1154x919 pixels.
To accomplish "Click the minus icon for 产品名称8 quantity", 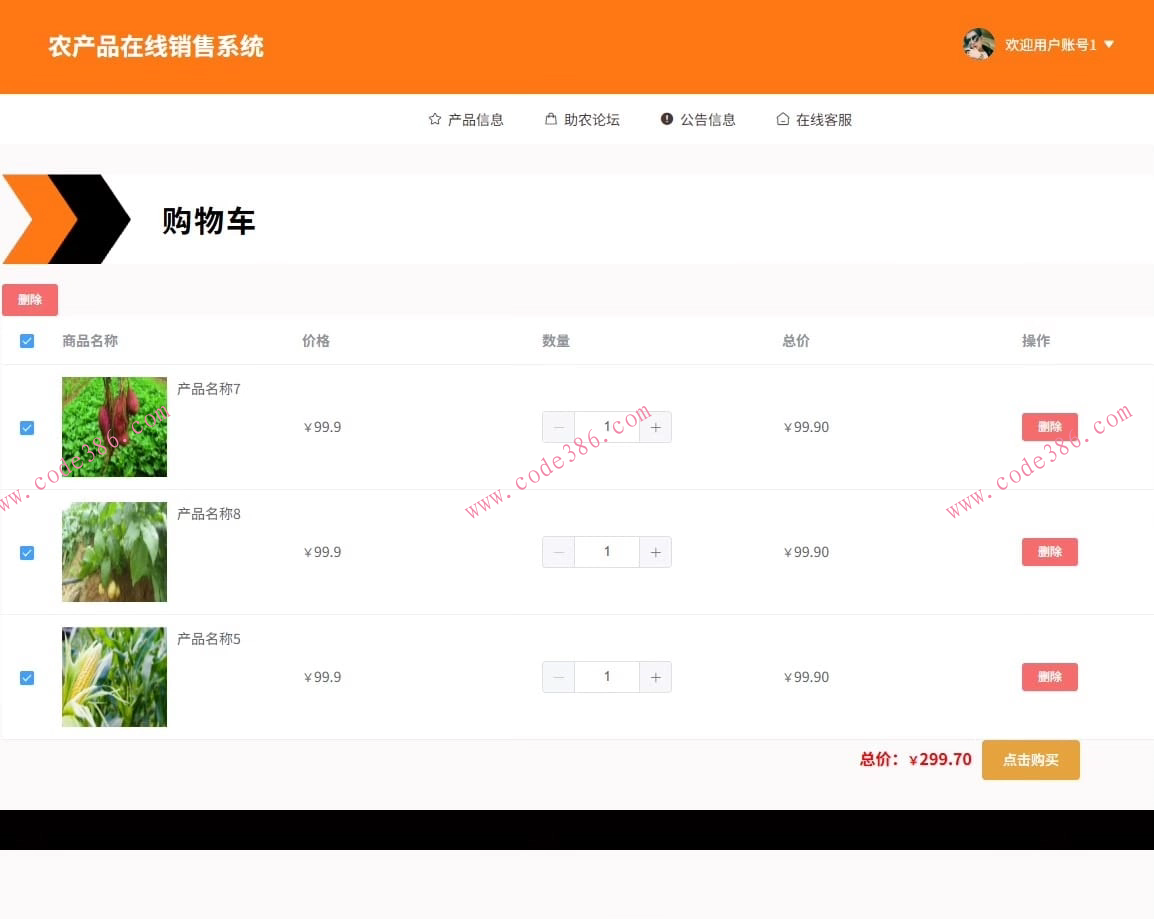I will (x=558, y=551).
